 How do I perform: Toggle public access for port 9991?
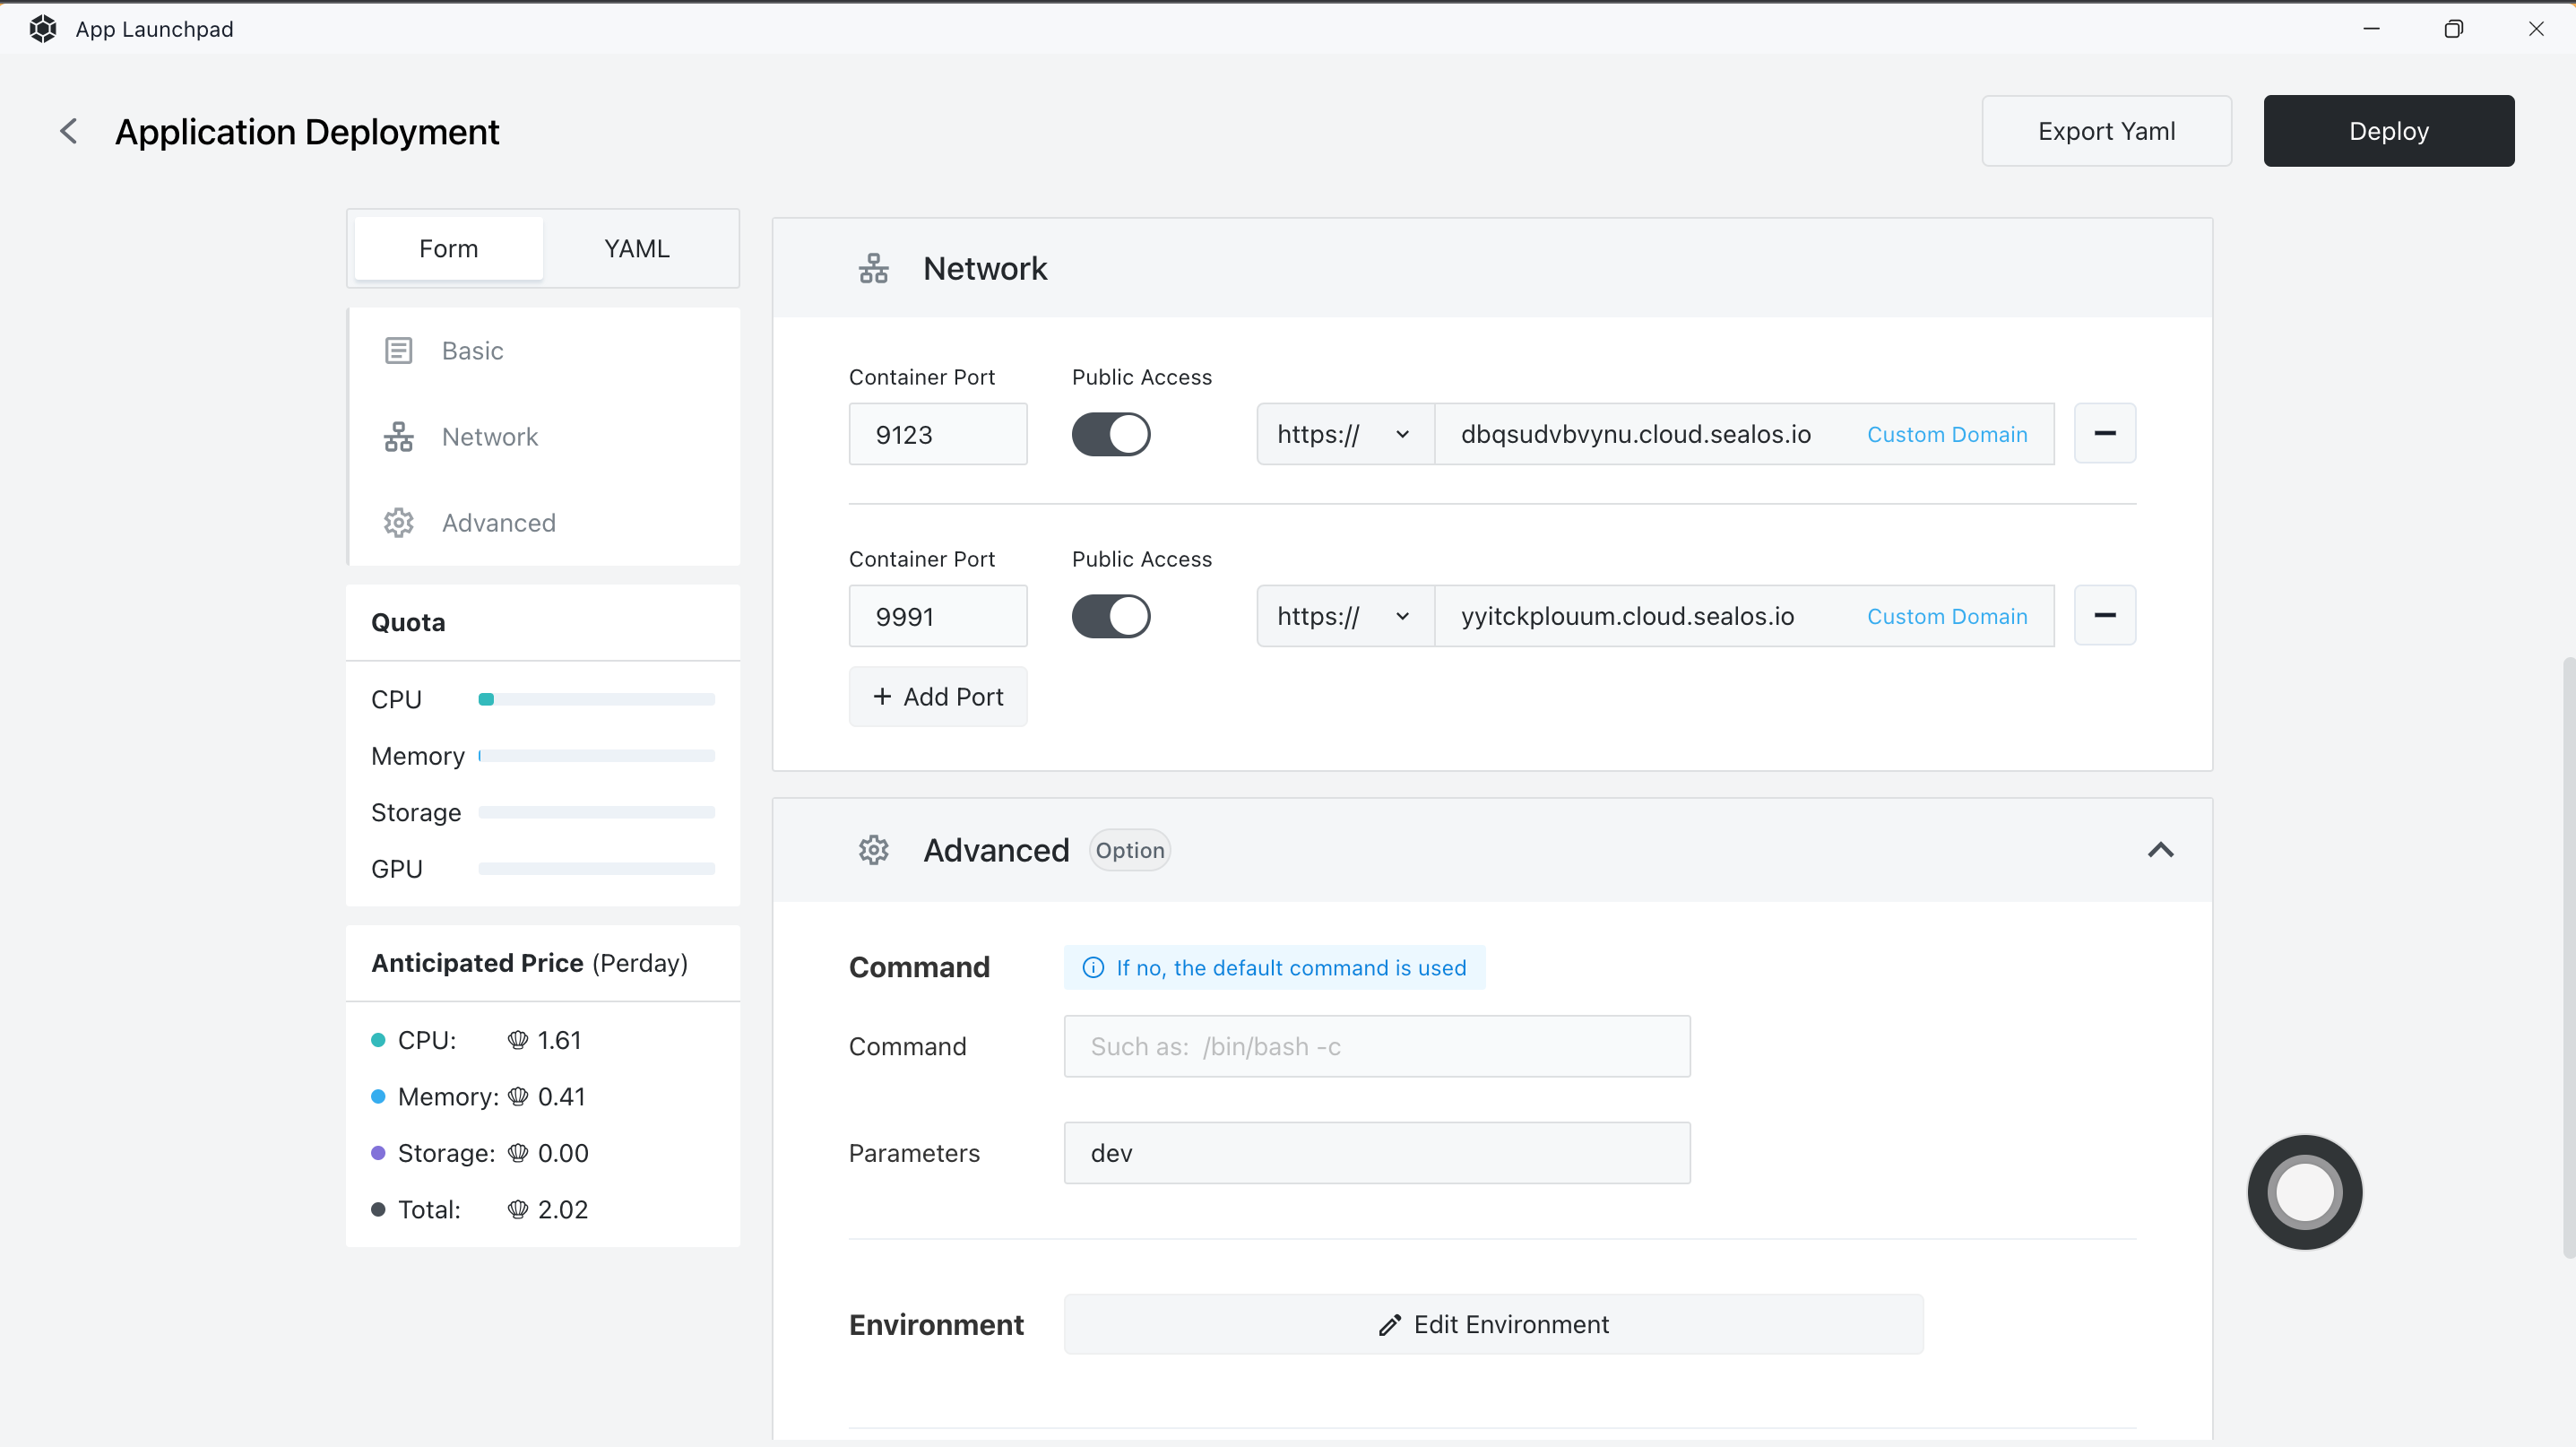(x=1110, y=617)
